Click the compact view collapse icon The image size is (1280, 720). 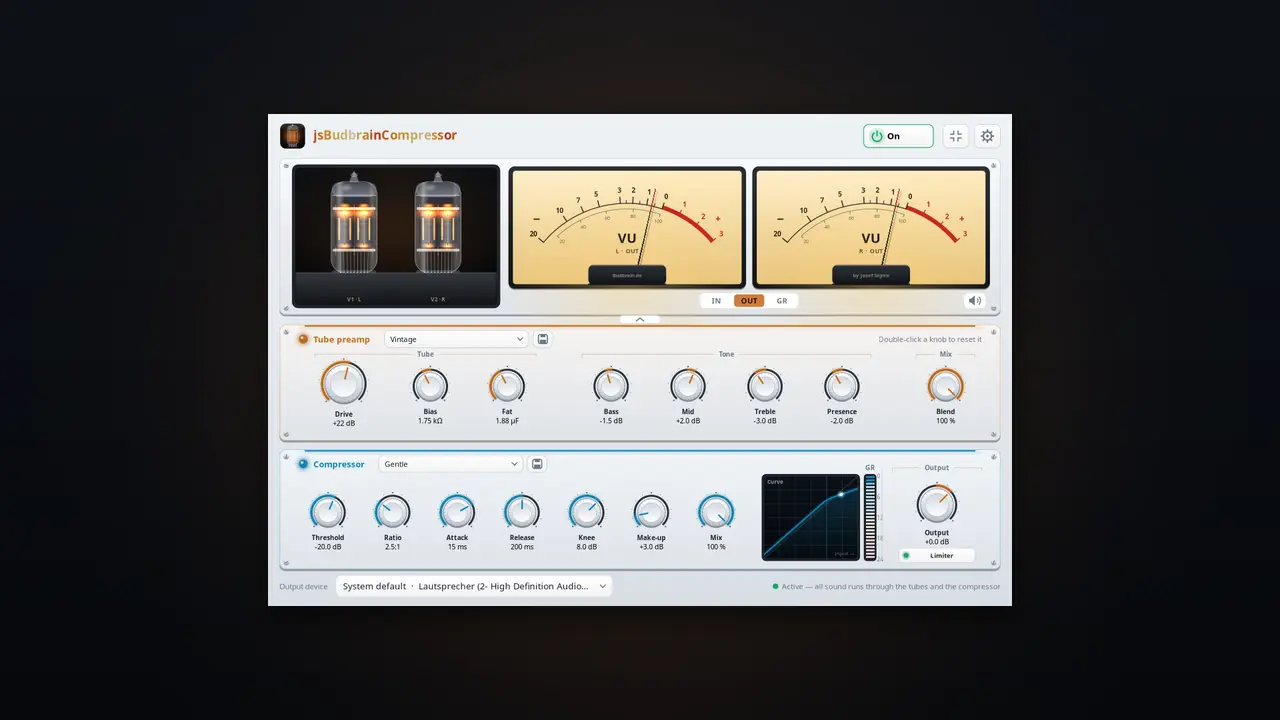[x=955, y=136]
